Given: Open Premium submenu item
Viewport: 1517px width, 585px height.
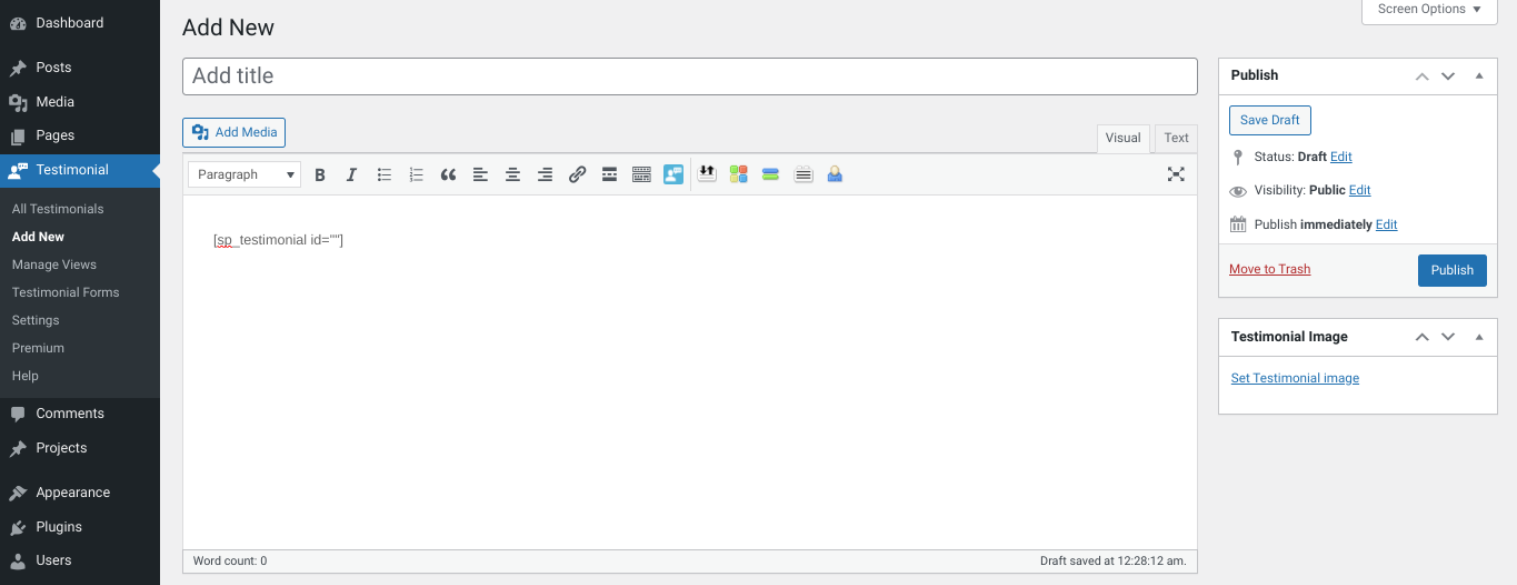Looking at the screenshot, I should pos(38,348).
